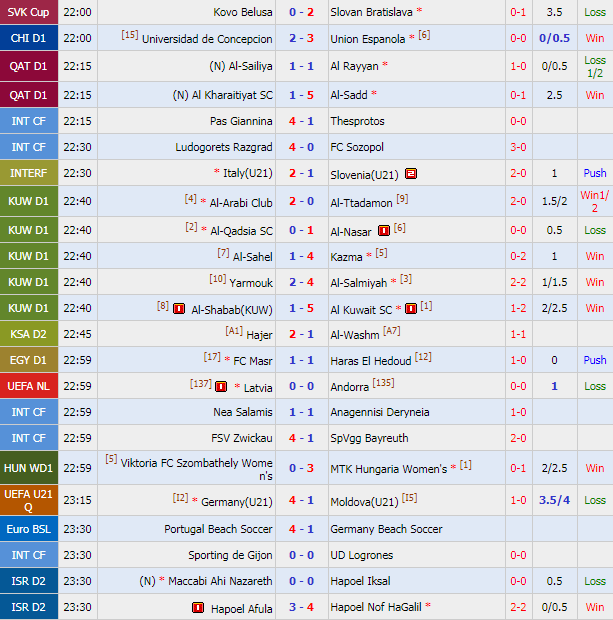Click the red card icon beside Slovenia(U21)
Viewport: 613px width, 620px height.
coord(411,174)
